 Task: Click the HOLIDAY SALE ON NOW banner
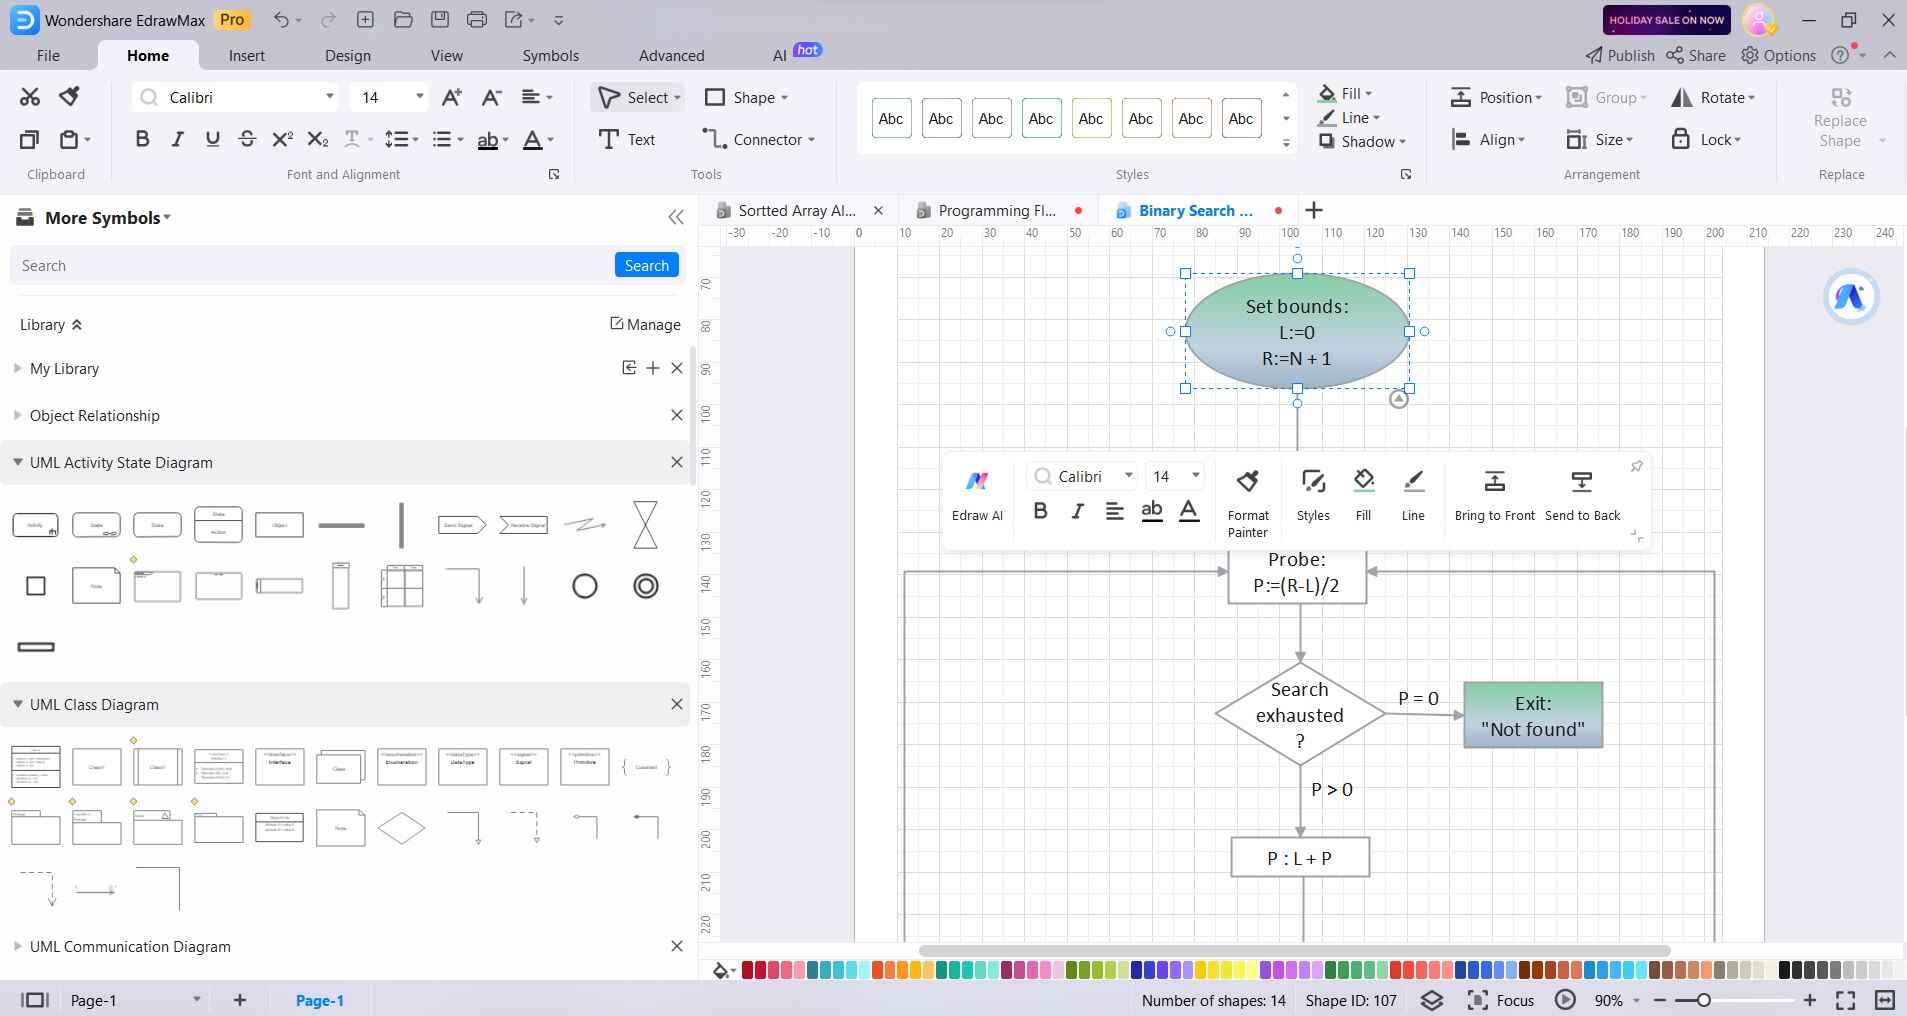[x=1667, y=20]
